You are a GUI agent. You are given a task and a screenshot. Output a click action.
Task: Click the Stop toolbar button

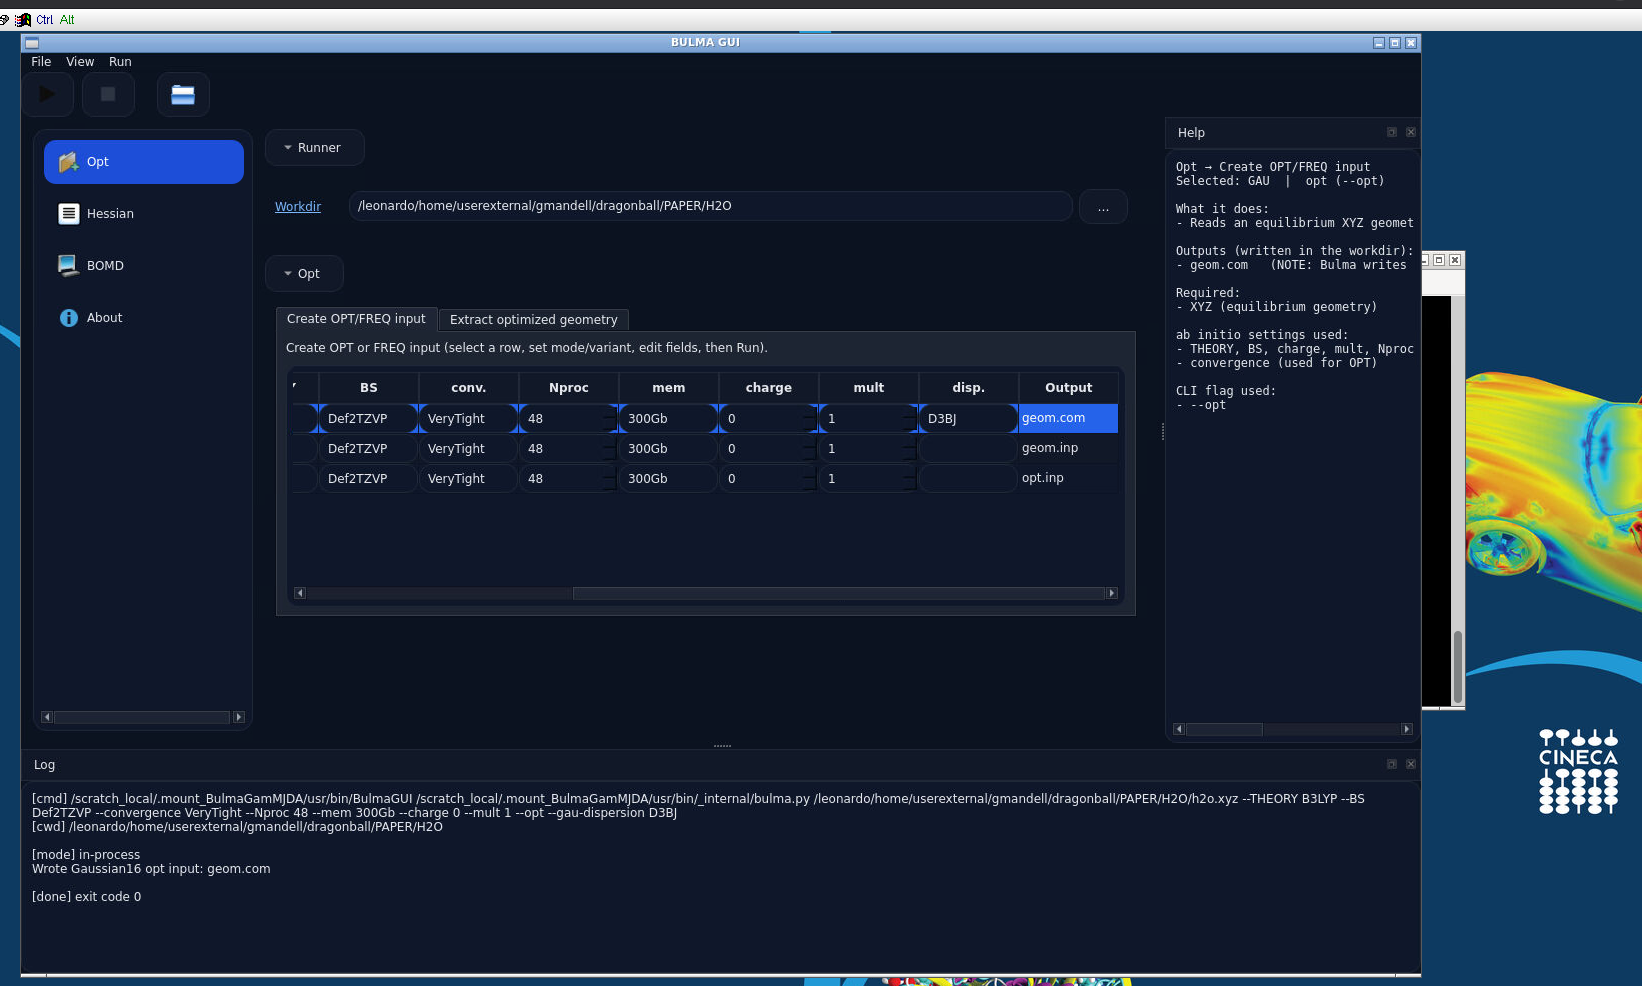pos(108,94)
